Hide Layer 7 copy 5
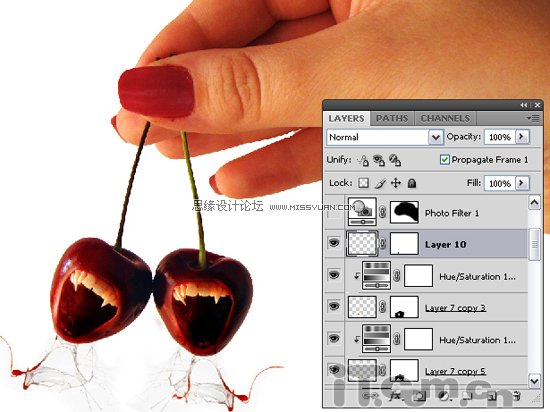This screenshot has height=412, width=550. pyautogui.click(x=334, y=369)
